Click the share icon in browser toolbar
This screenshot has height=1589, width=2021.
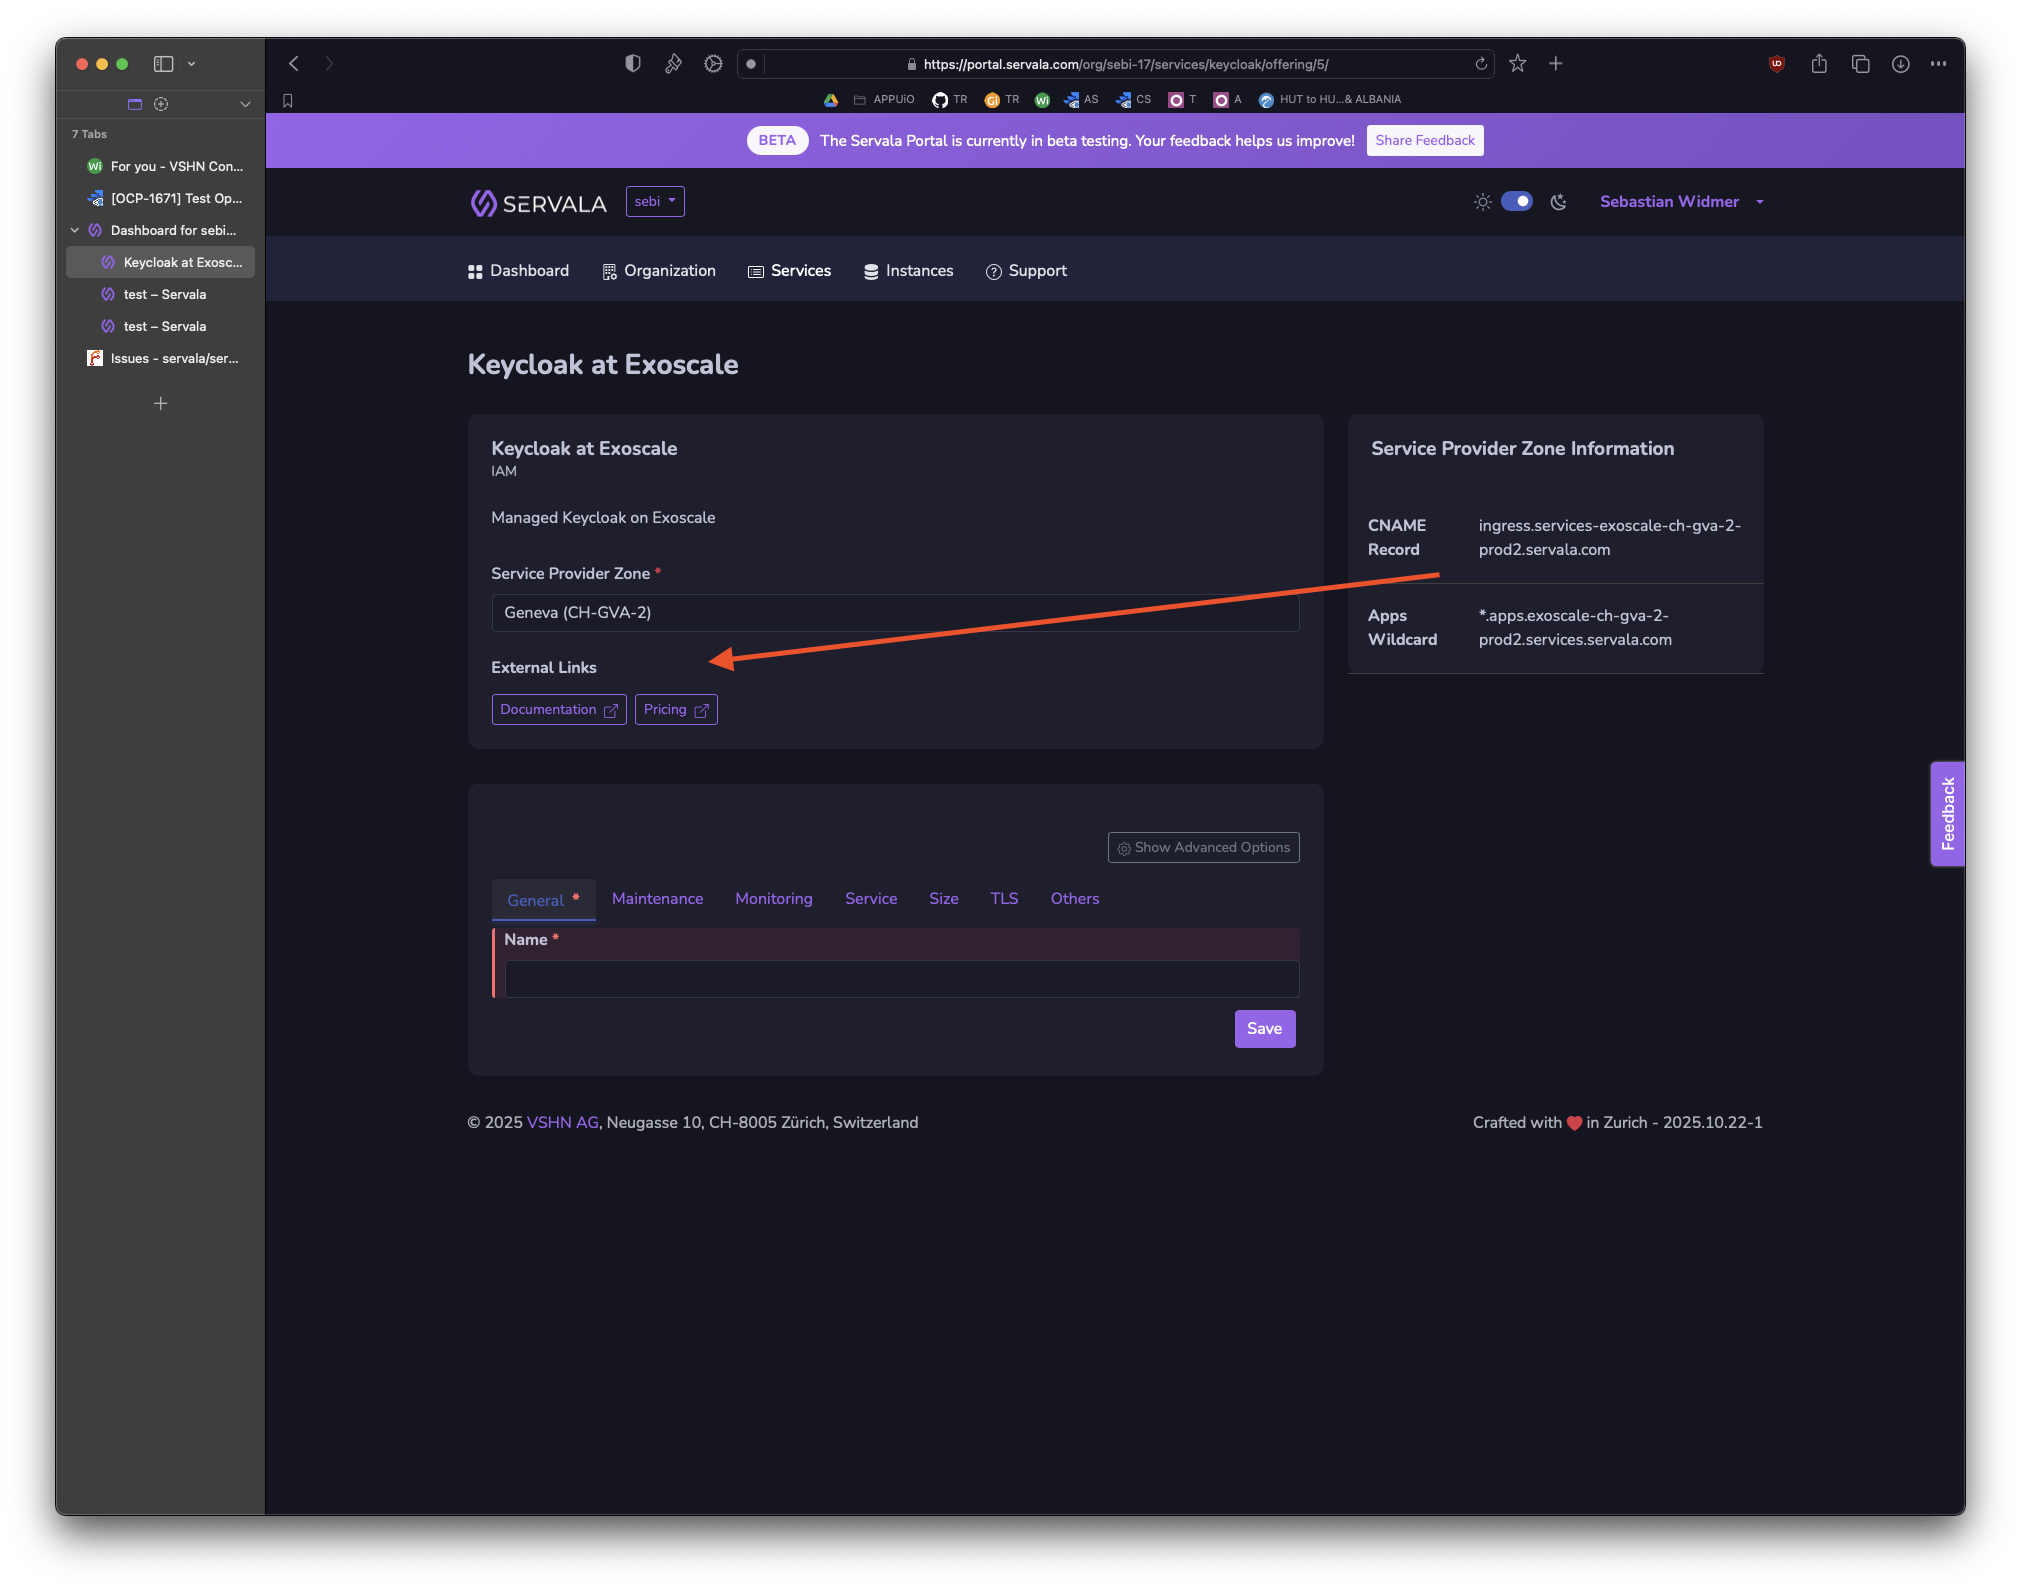(x=1819, y=64)
